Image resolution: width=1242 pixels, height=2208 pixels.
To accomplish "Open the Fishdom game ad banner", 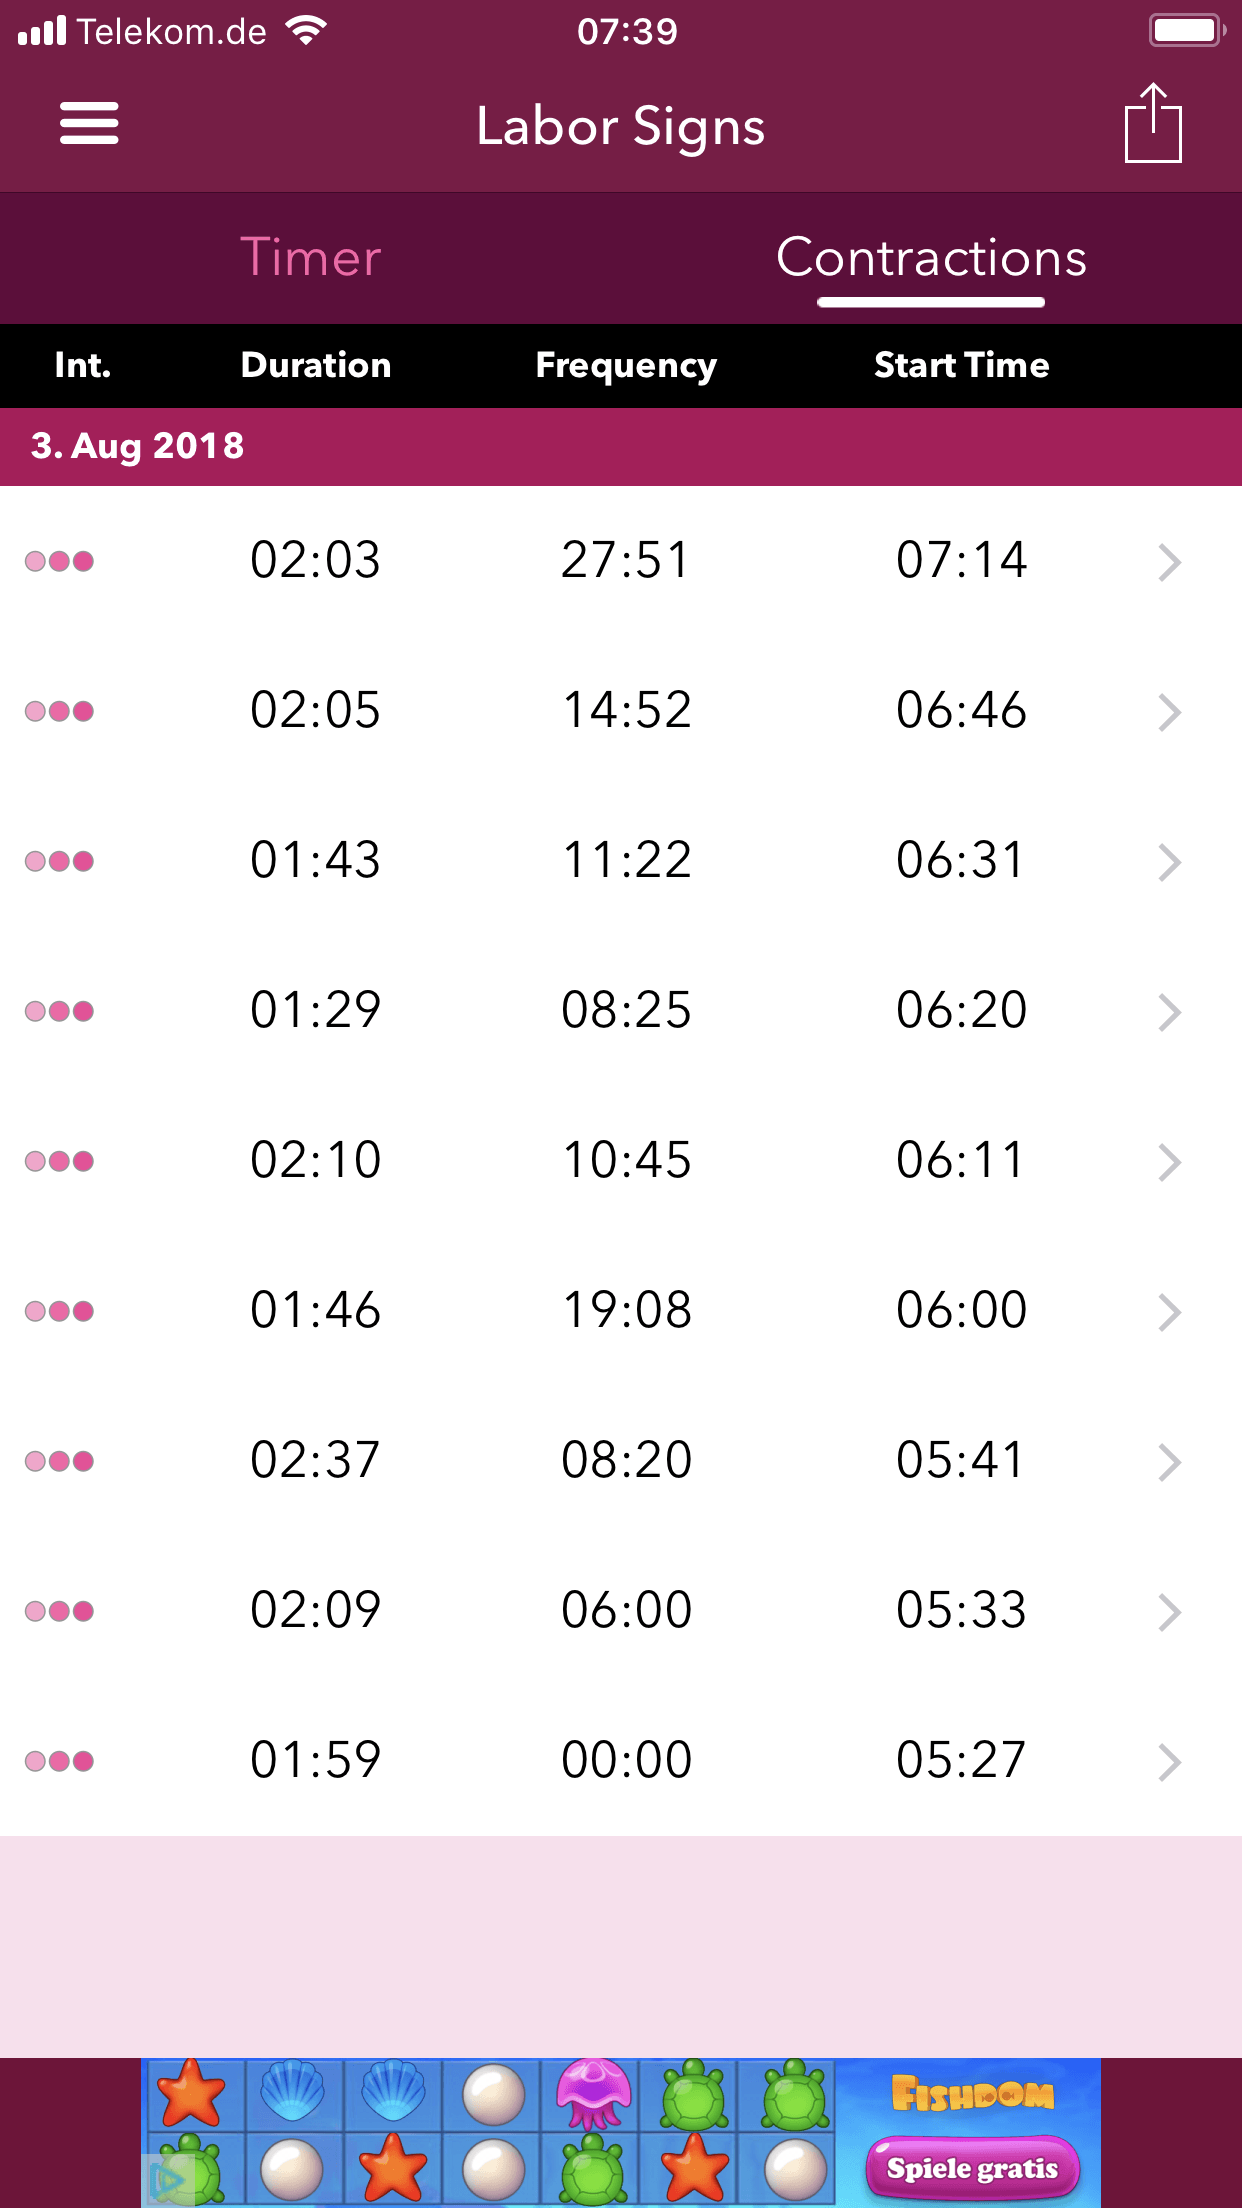I will click(x=620, y=2132).
